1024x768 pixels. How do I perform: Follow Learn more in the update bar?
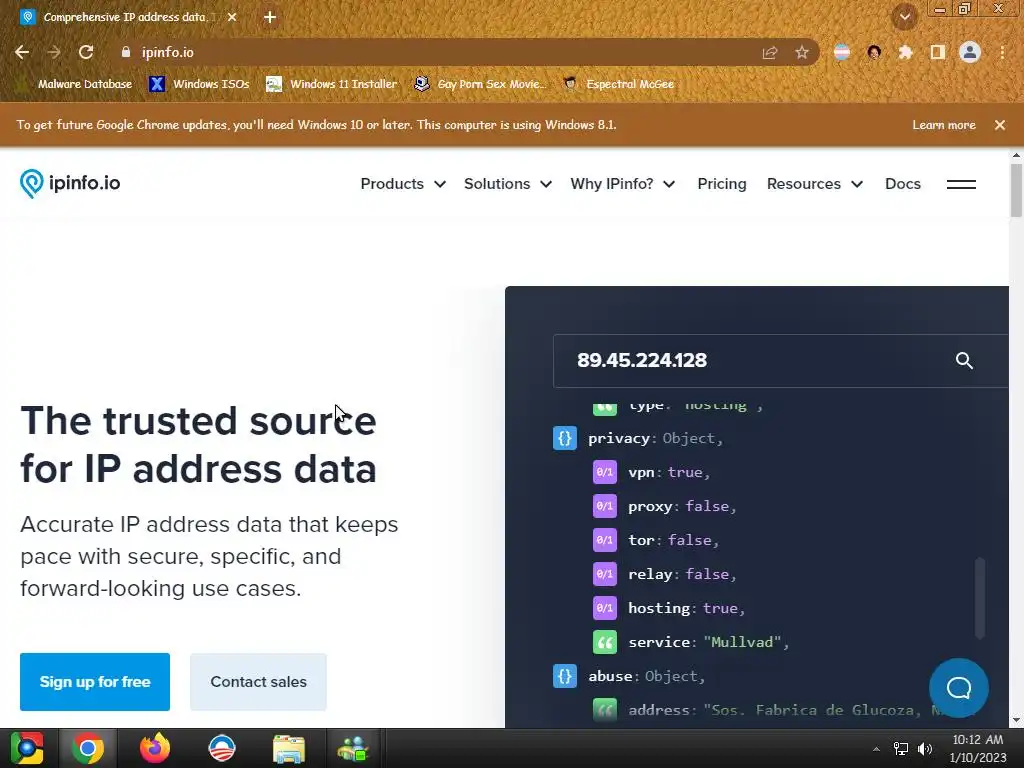click(944, 125)
